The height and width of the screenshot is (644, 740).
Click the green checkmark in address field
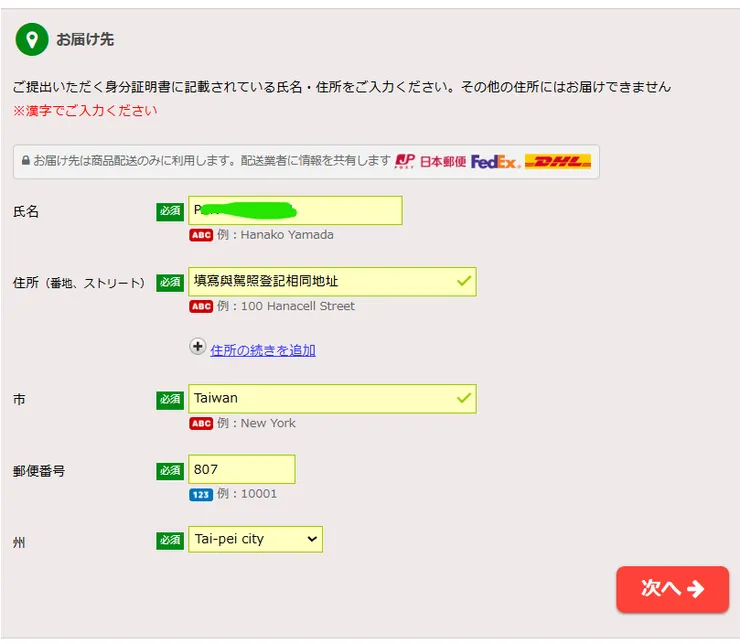tap(464, 281)
